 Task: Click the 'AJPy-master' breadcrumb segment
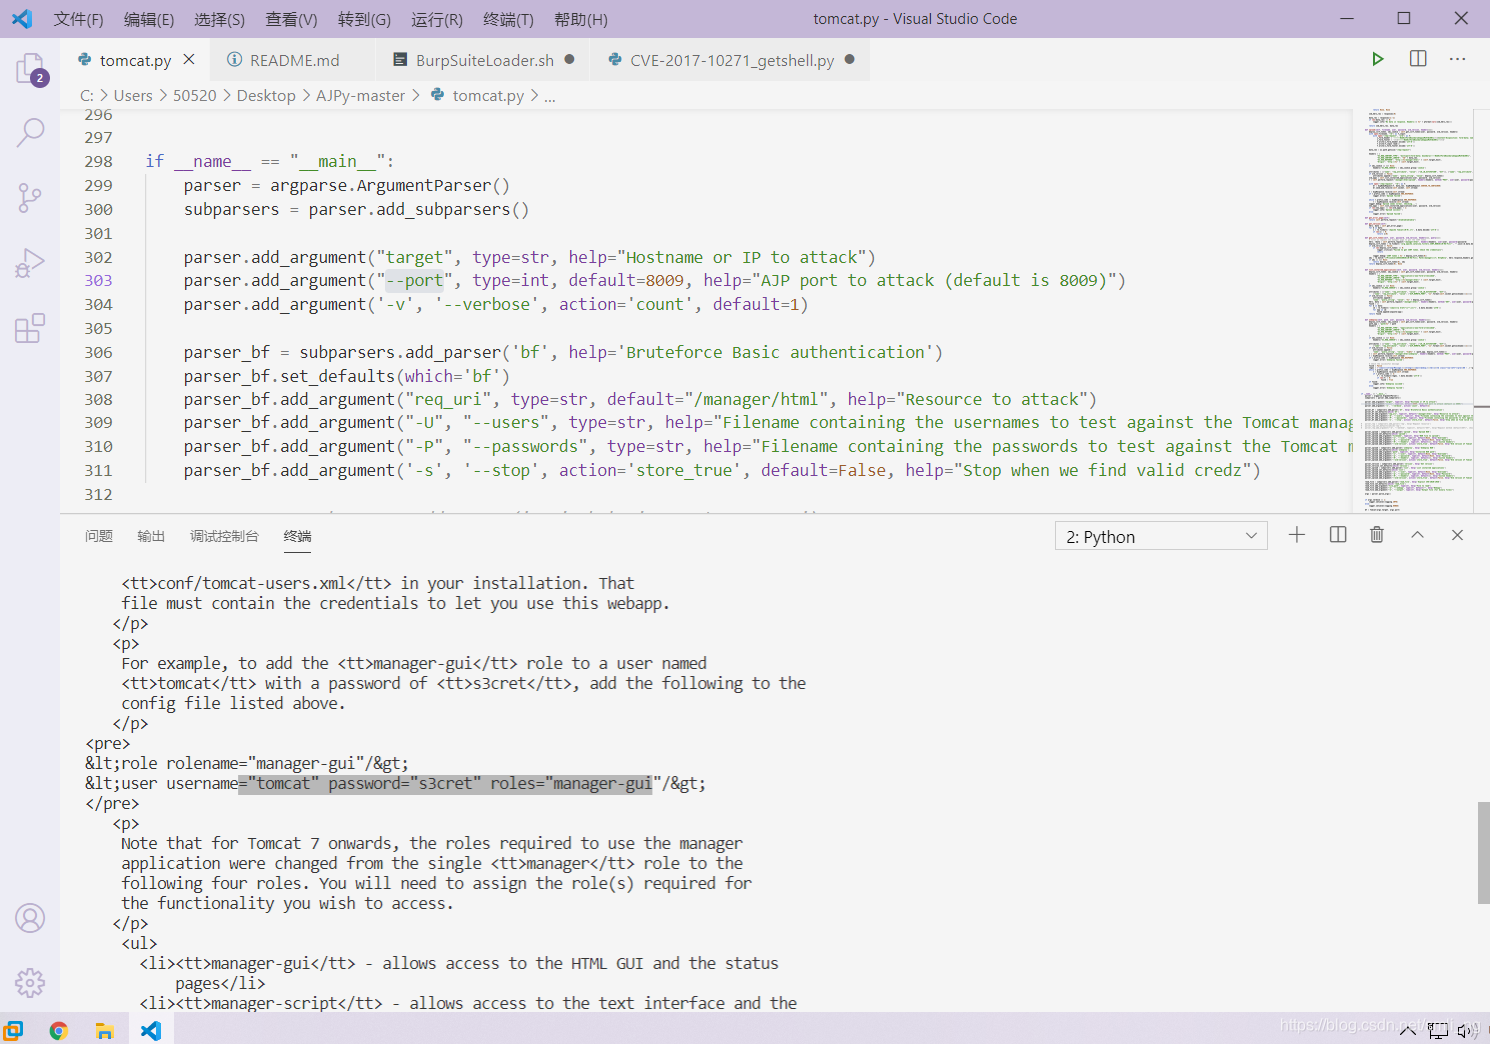(360, 95)
